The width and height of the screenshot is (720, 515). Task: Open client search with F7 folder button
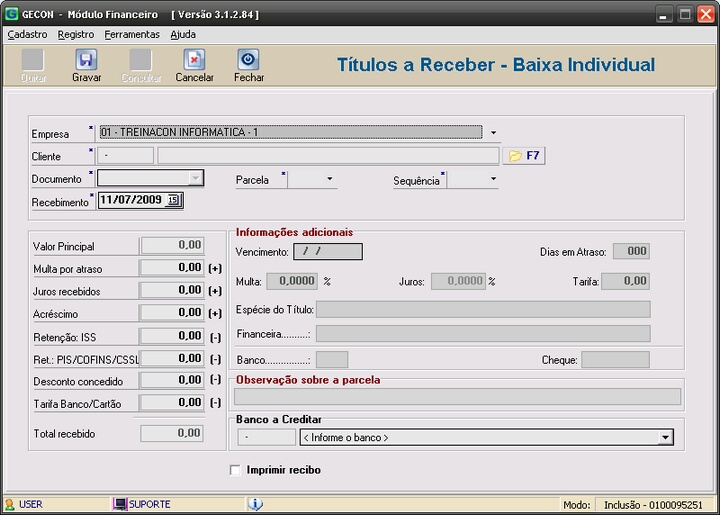[524, 156]
